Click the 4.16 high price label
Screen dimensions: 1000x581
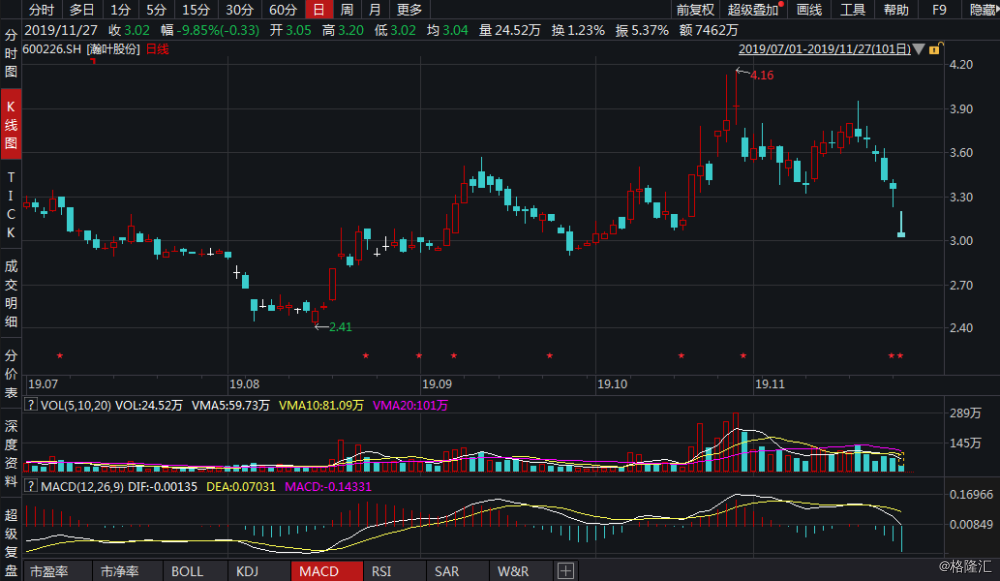761,75
